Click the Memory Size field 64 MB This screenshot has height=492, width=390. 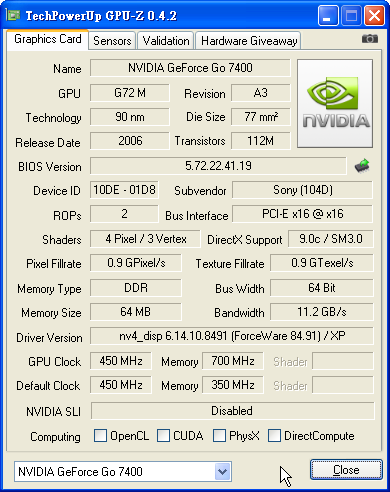click(136, 312)
